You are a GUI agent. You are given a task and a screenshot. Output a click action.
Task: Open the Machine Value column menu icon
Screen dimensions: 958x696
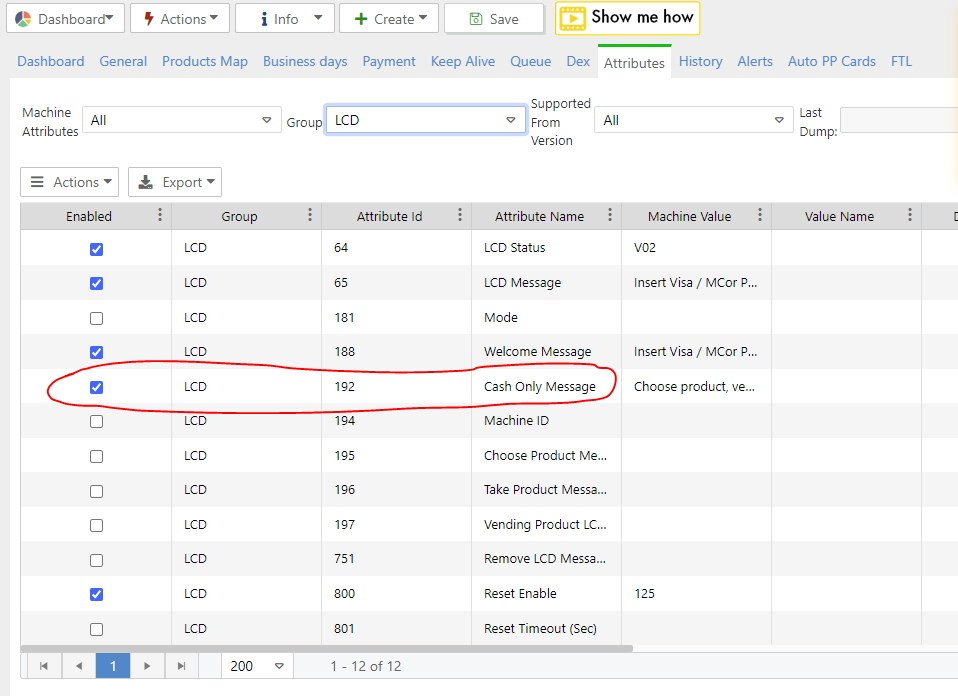760,216
